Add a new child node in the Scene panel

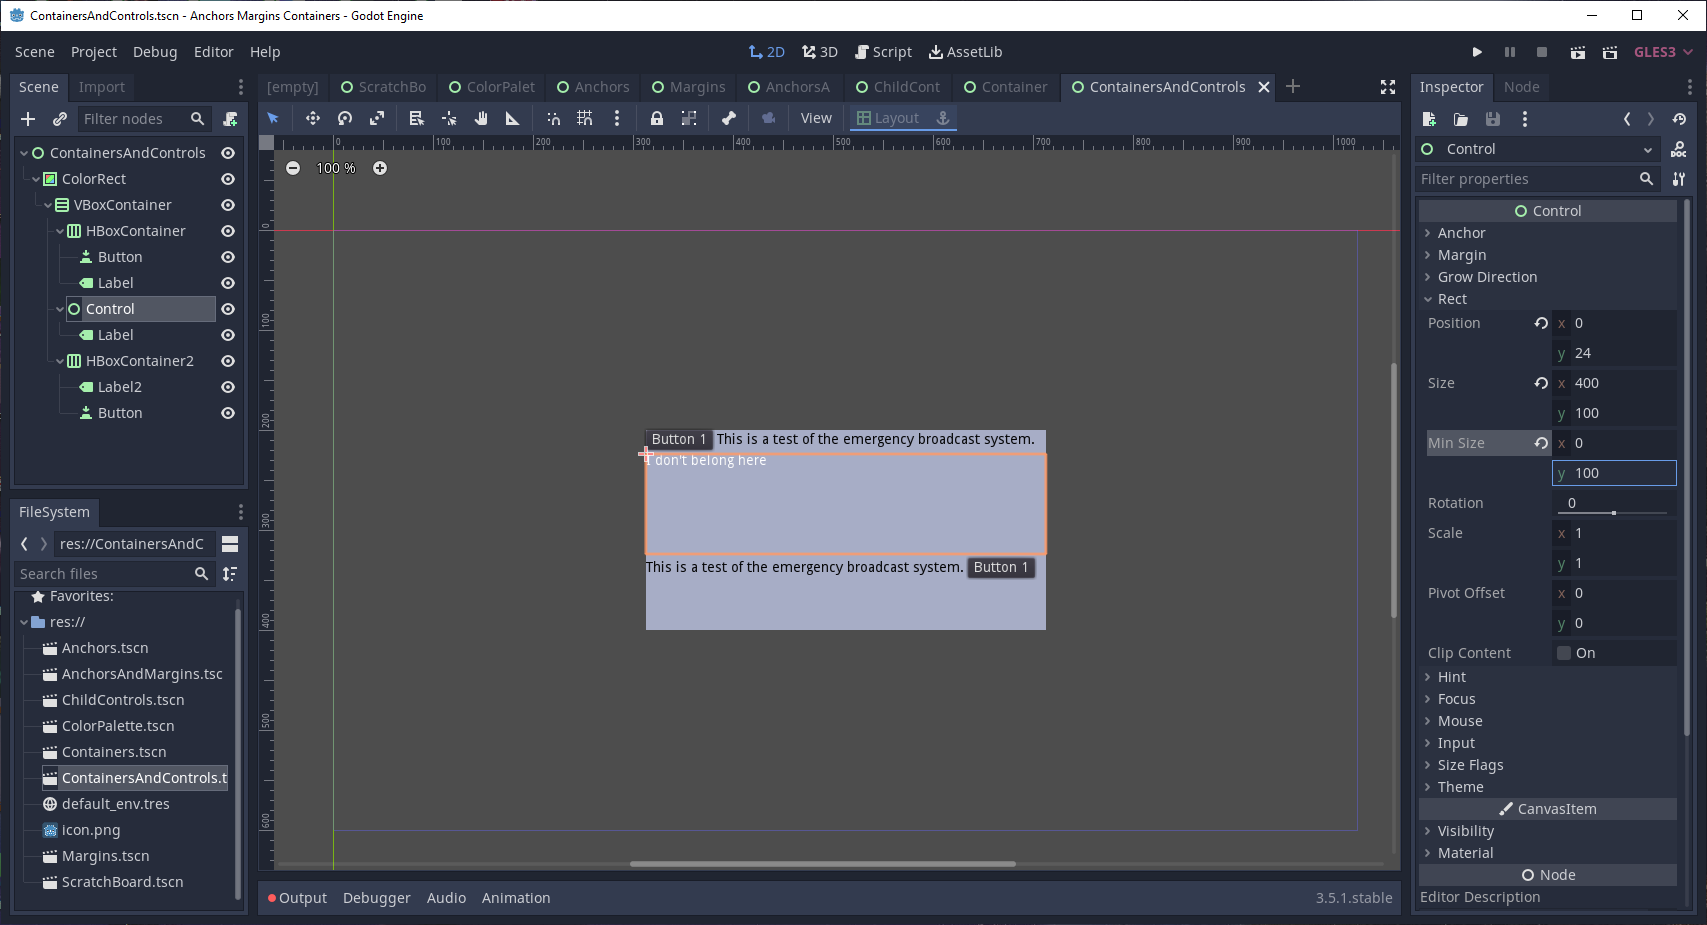pyautogui.click(x=27, y=119)
